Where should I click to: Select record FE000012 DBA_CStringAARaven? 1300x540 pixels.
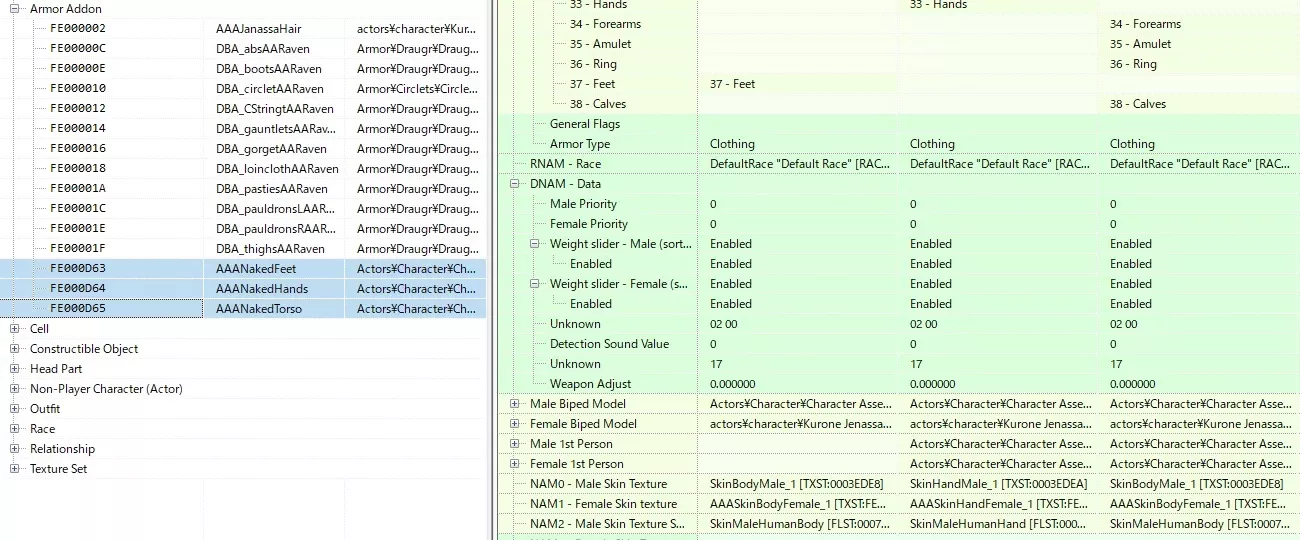click(244, 108)
